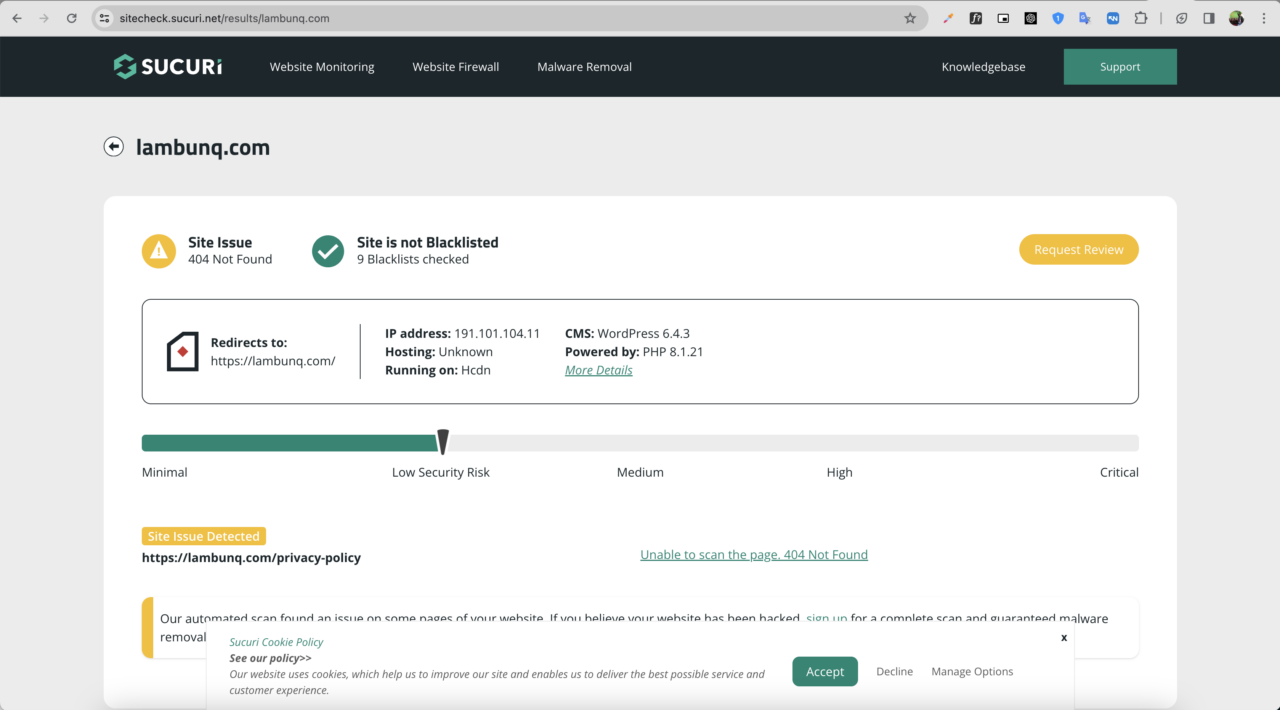Open Website Monitoring menu item
Image resolution: width=1280 pixels, height=710 pixels.
(x=322, y=67)
